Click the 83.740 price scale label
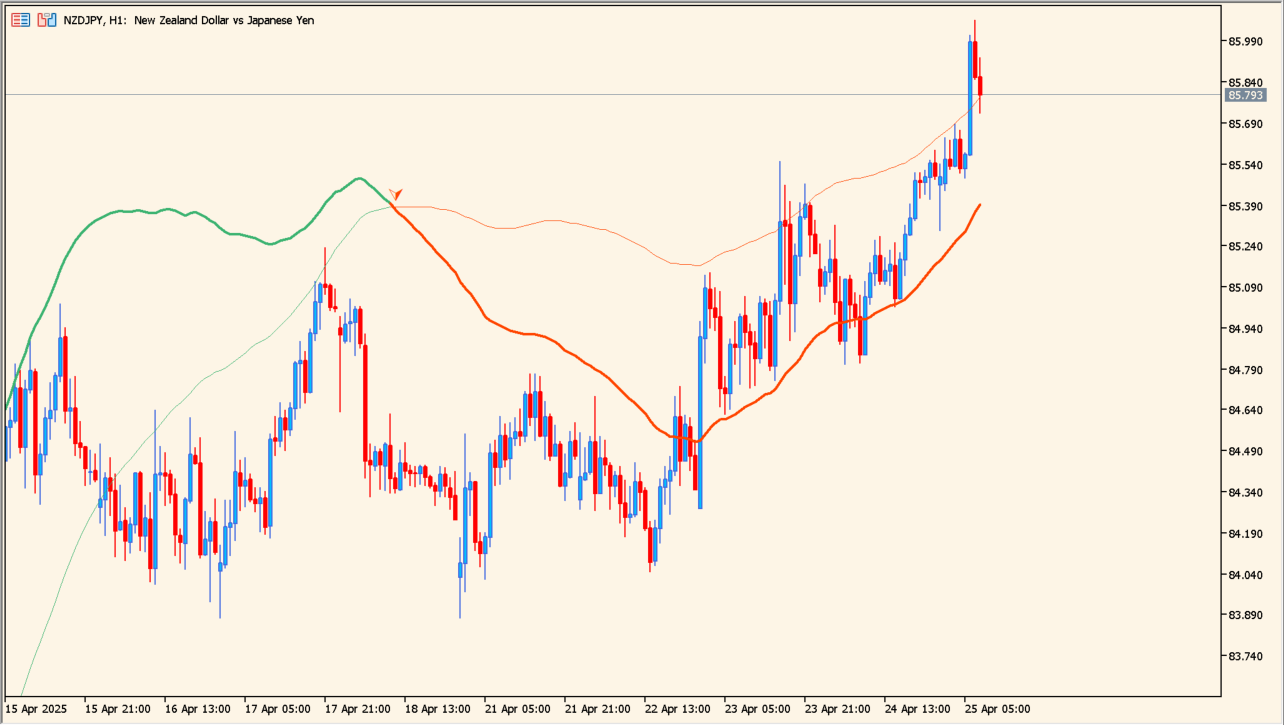1284x725 pixels. pos(1245,656)
